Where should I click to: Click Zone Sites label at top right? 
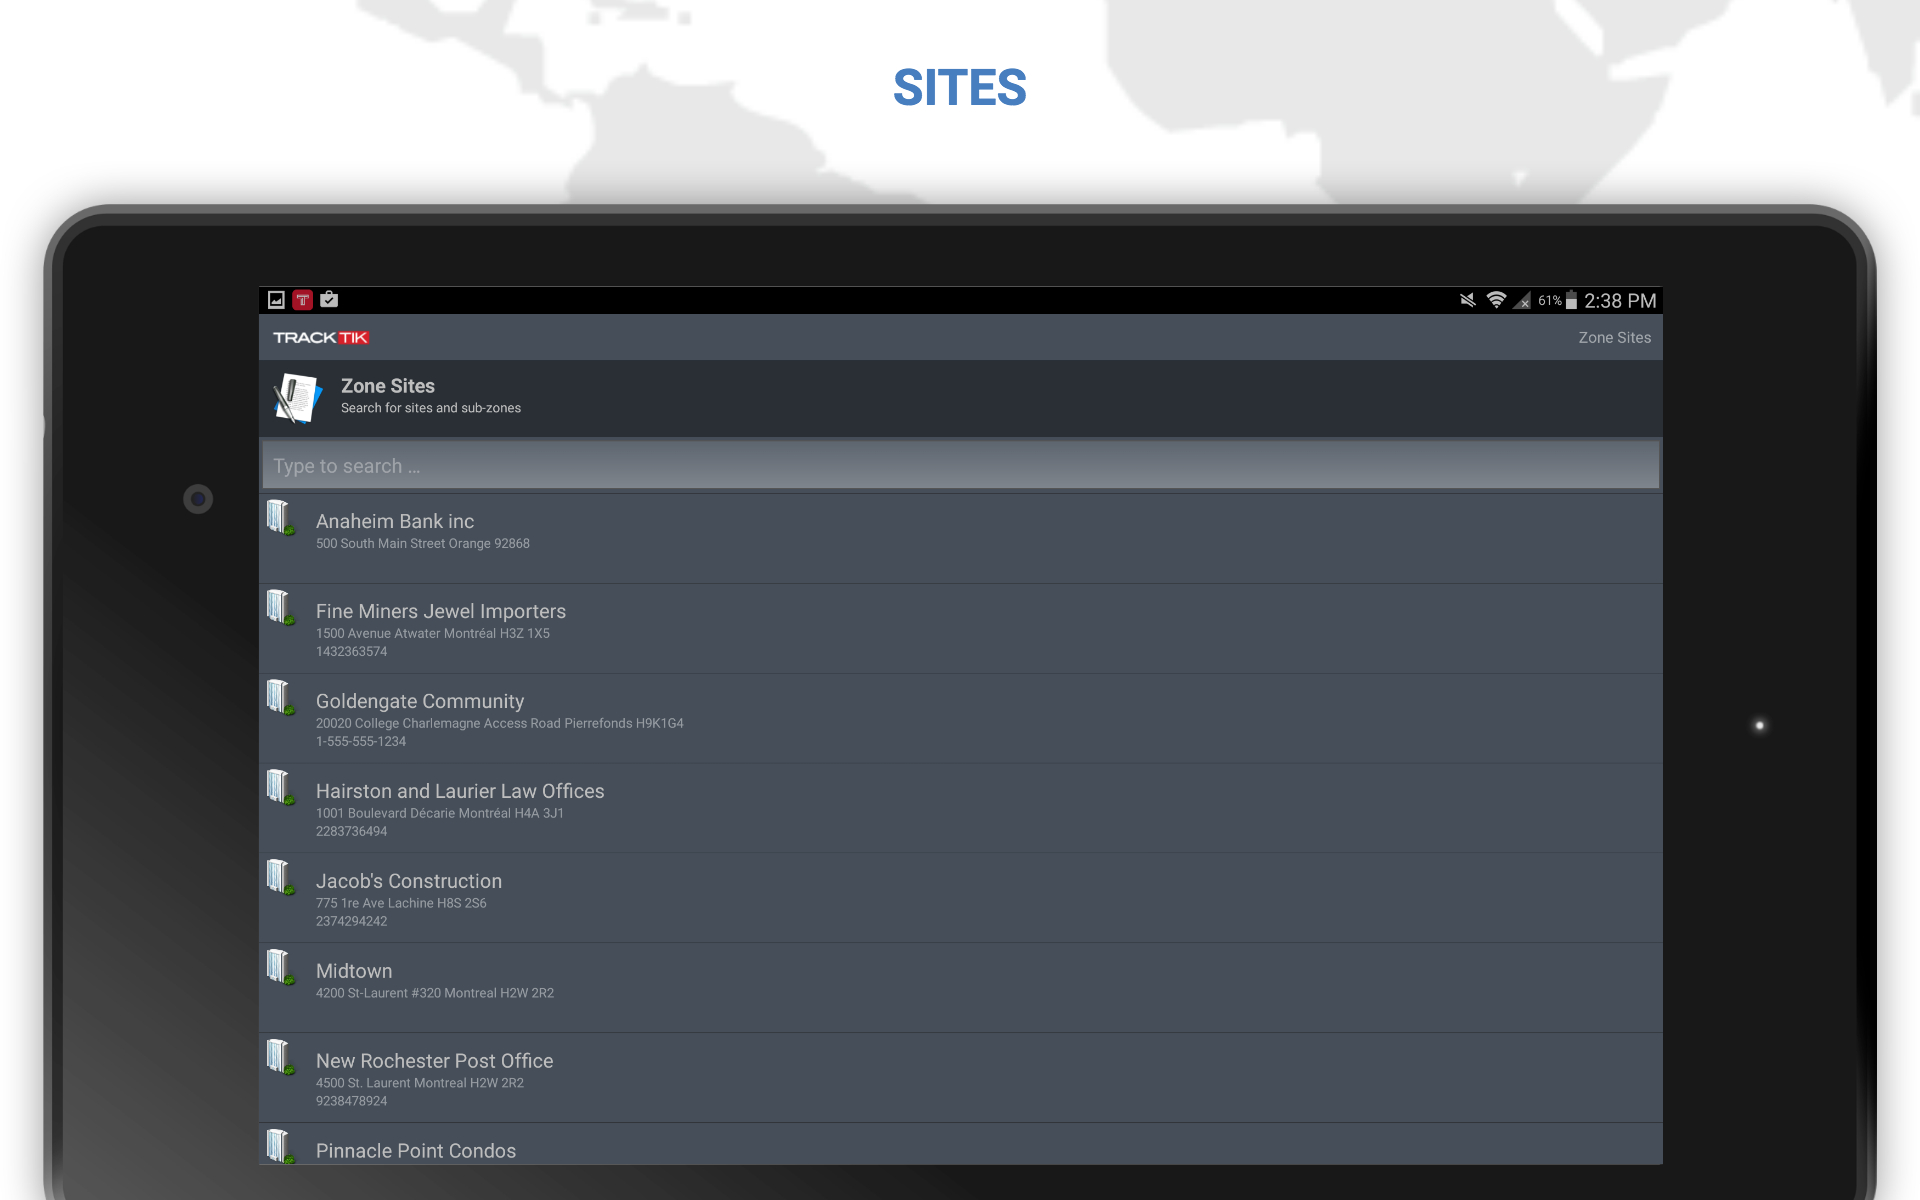pos(1614,338)
